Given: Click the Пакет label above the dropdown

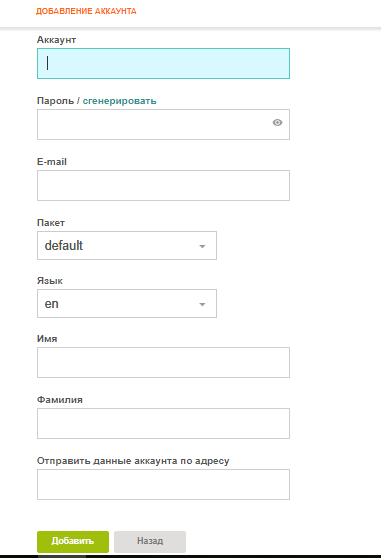Looking at the screenshot, I should (x=51, y=223).
